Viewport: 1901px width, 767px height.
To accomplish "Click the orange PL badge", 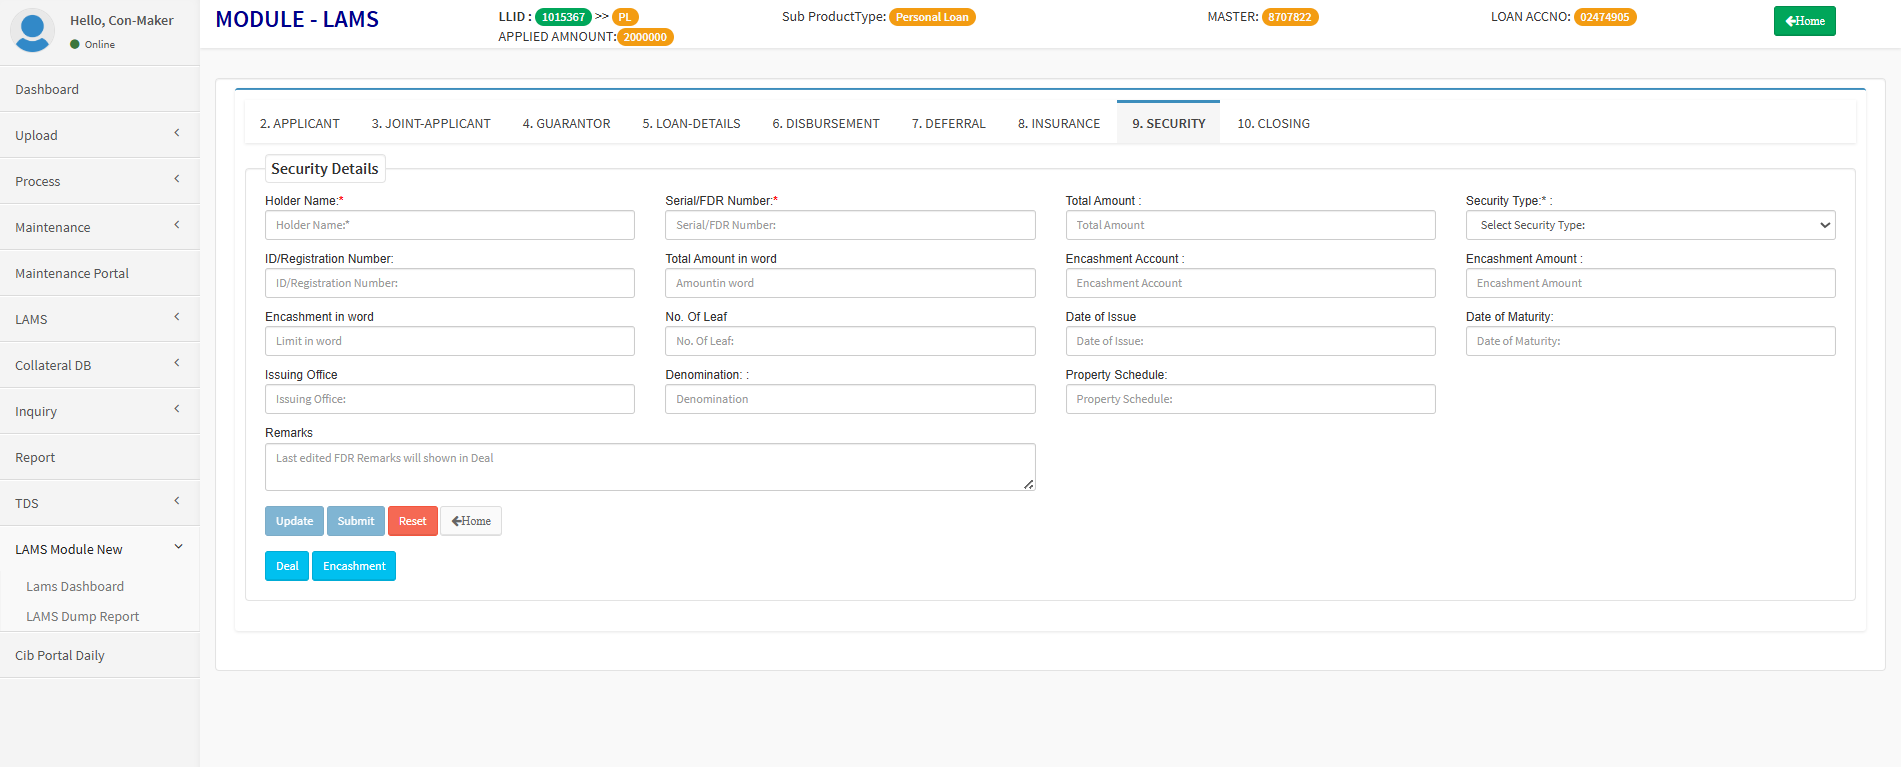I will coord(625,17).
